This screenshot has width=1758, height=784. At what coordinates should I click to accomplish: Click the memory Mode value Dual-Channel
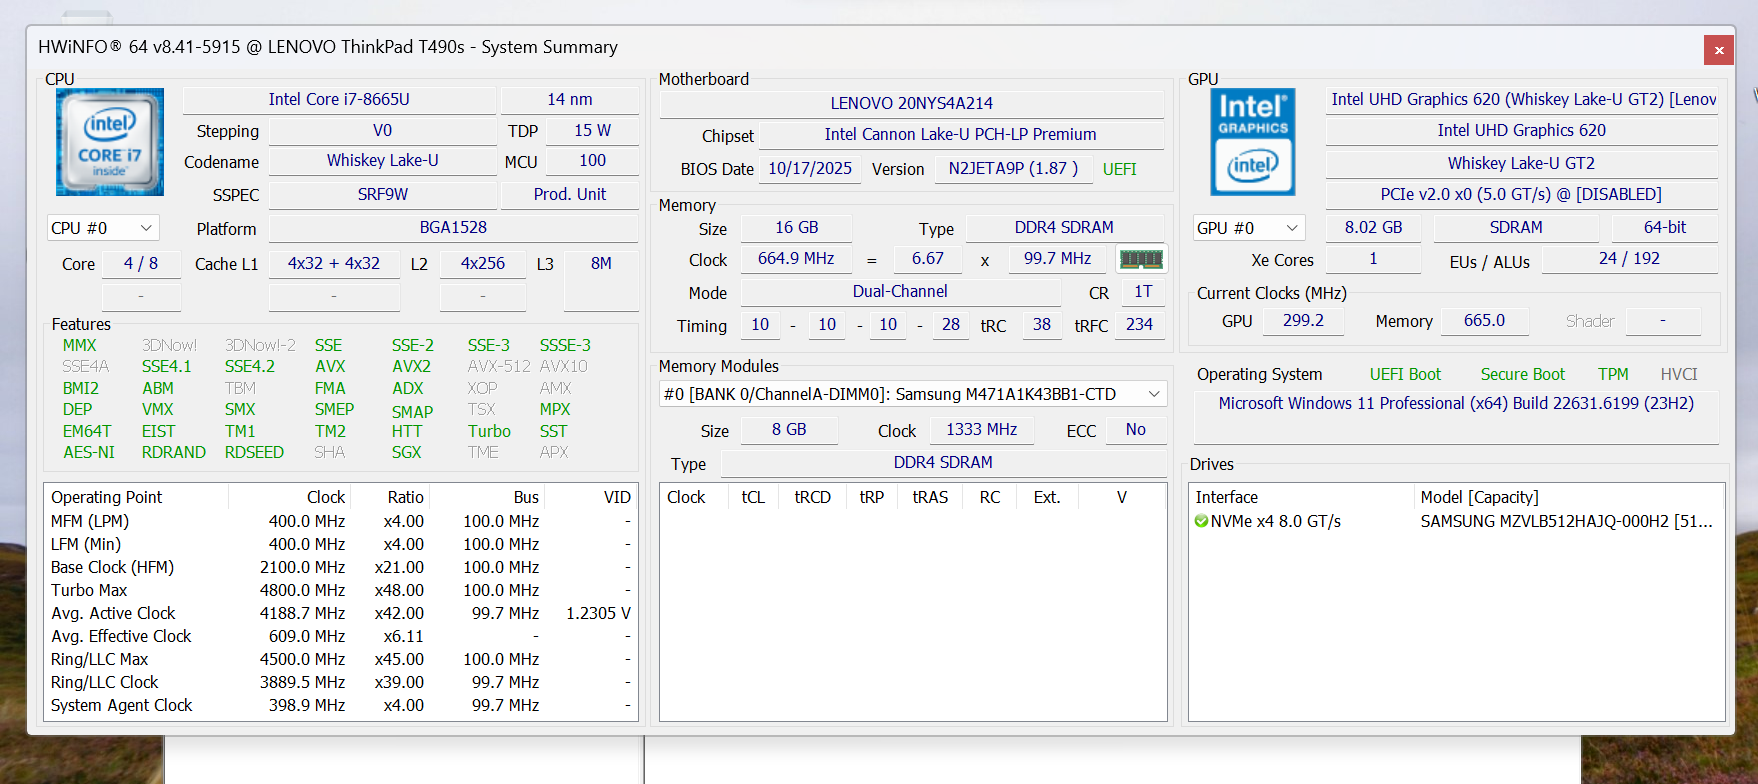point(900,291)
